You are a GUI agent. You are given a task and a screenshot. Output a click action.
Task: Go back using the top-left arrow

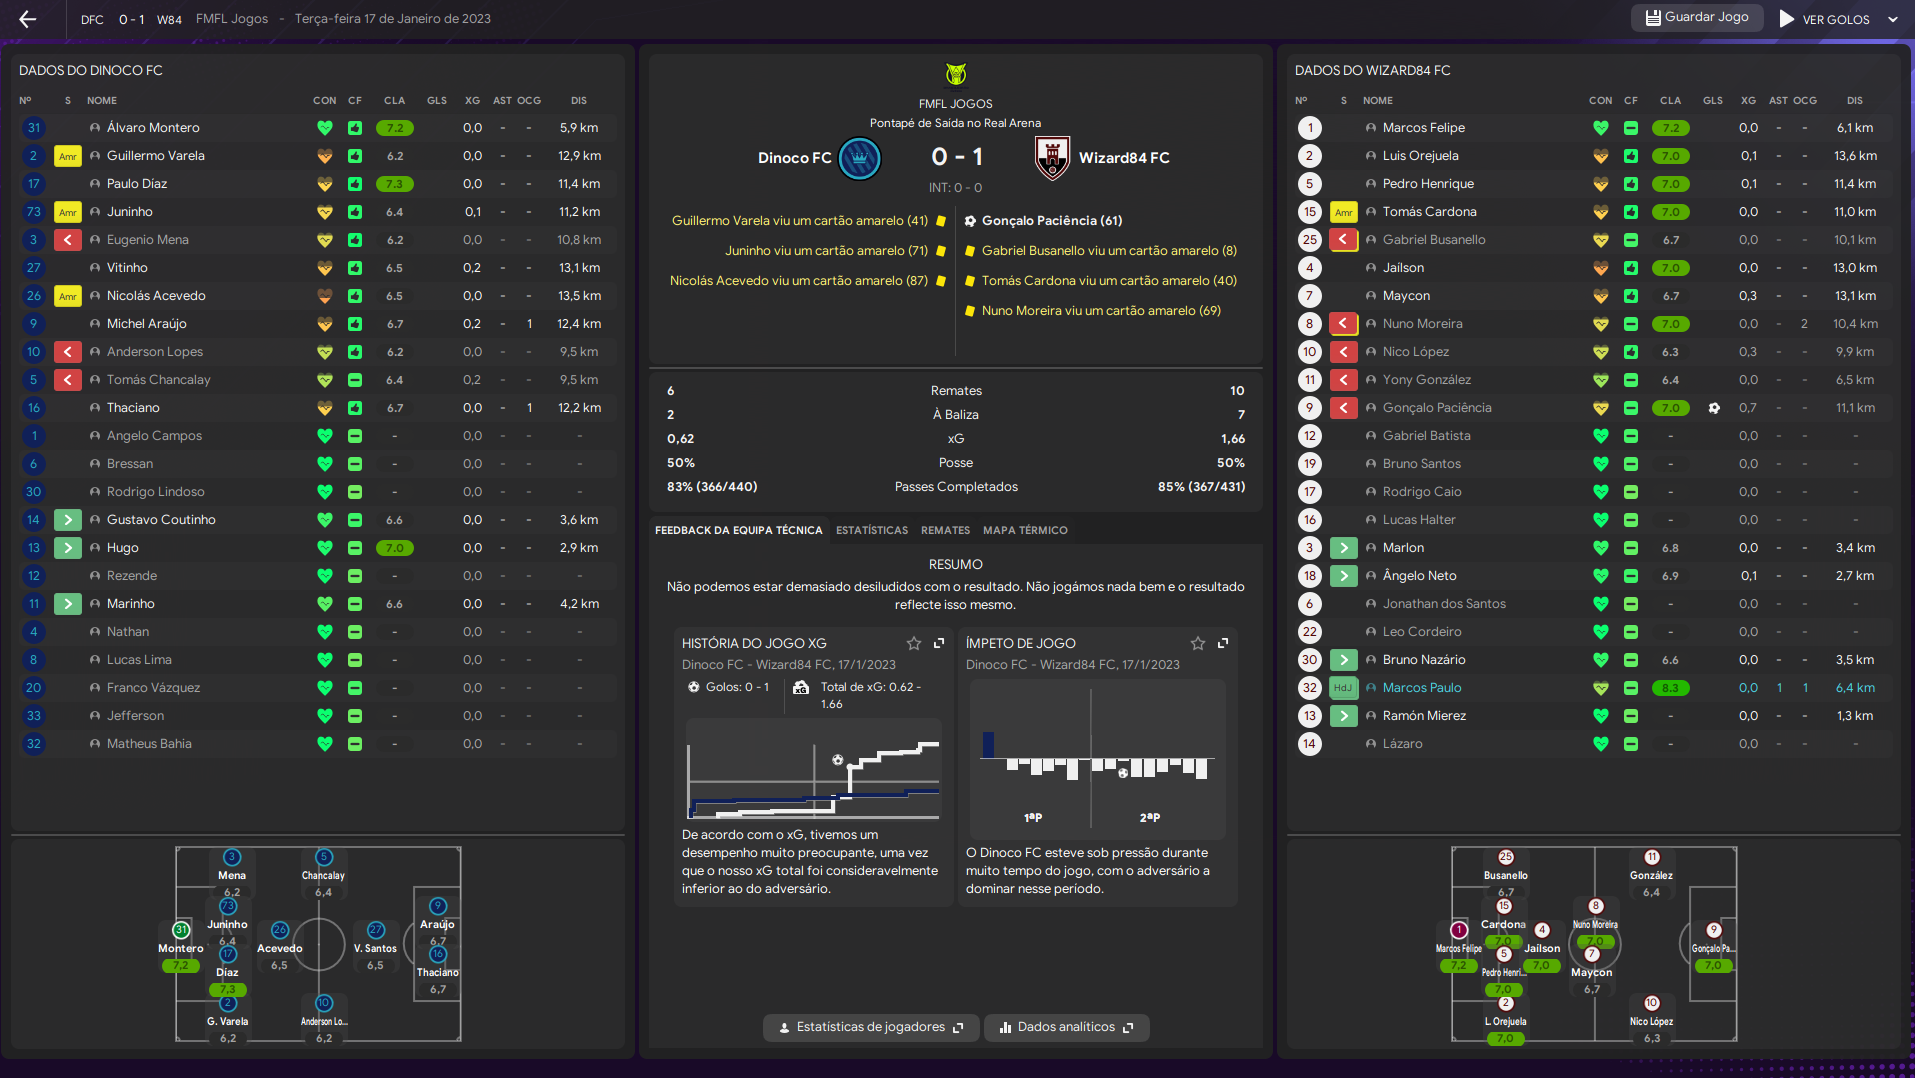click(x=27, y=19)
